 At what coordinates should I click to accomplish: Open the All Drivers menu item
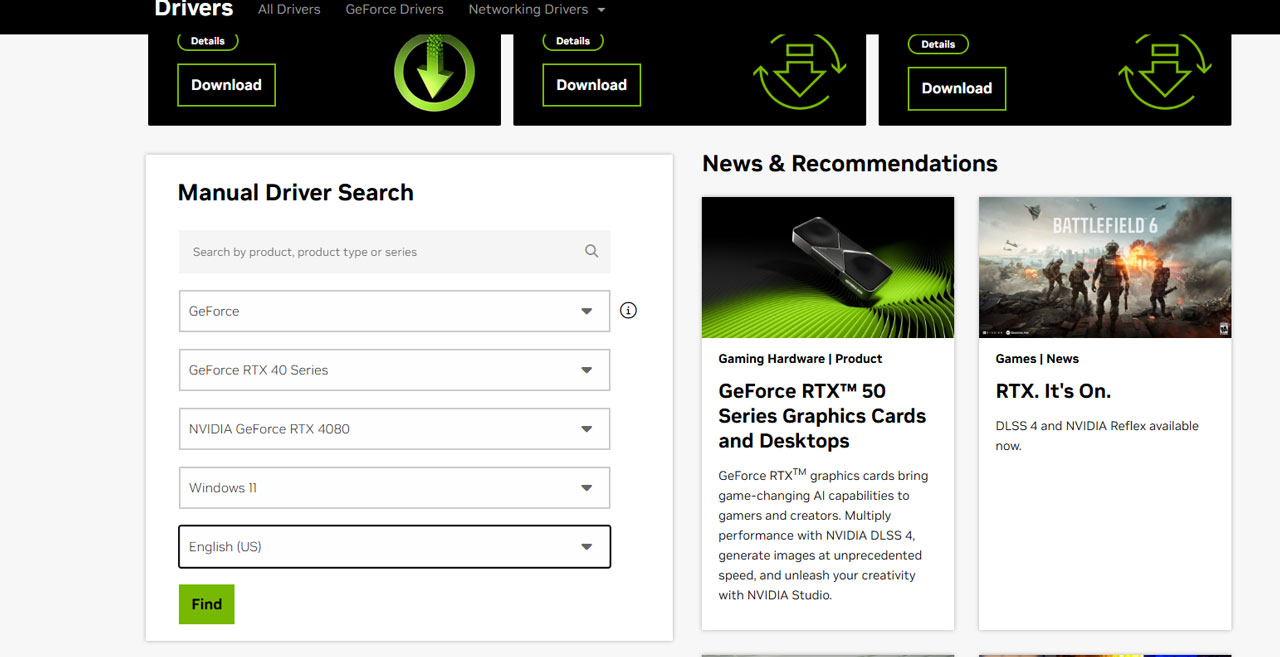click(x=289, y=10)
